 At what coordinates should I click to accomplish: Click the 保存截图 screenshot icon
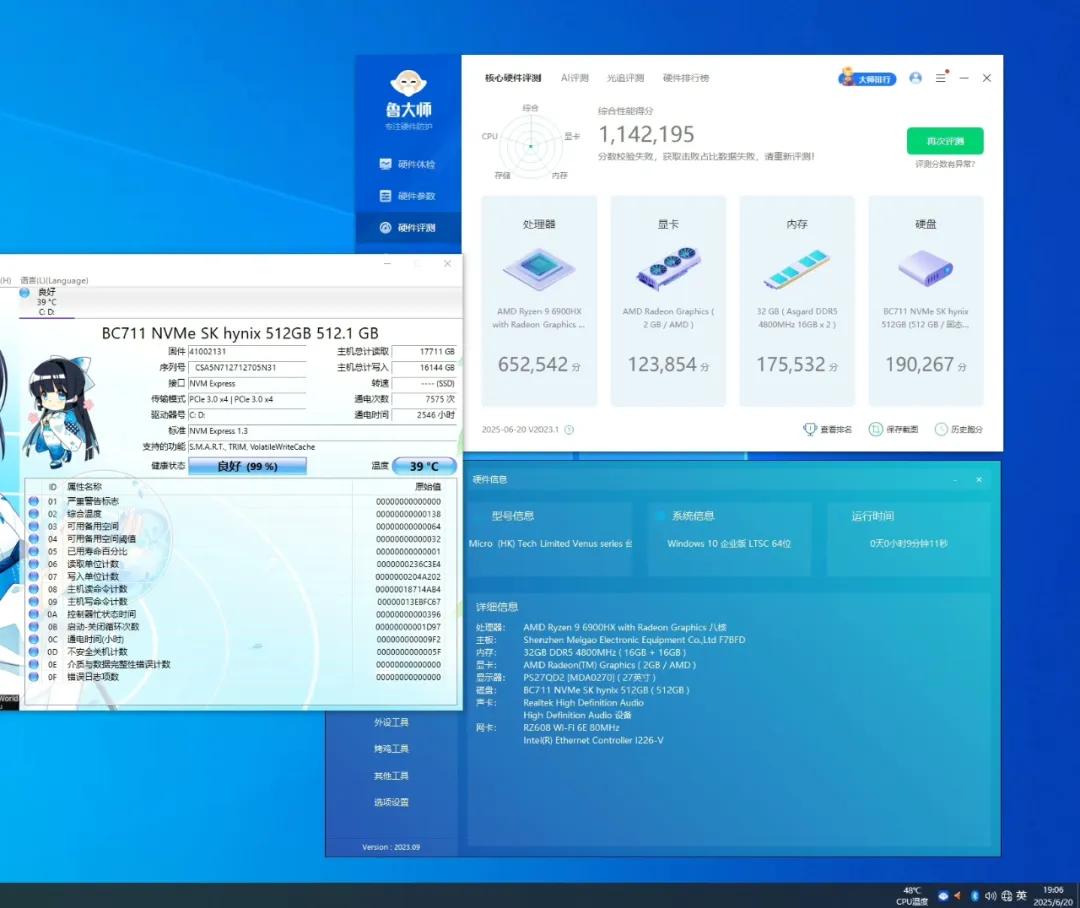tap(875, 429)
